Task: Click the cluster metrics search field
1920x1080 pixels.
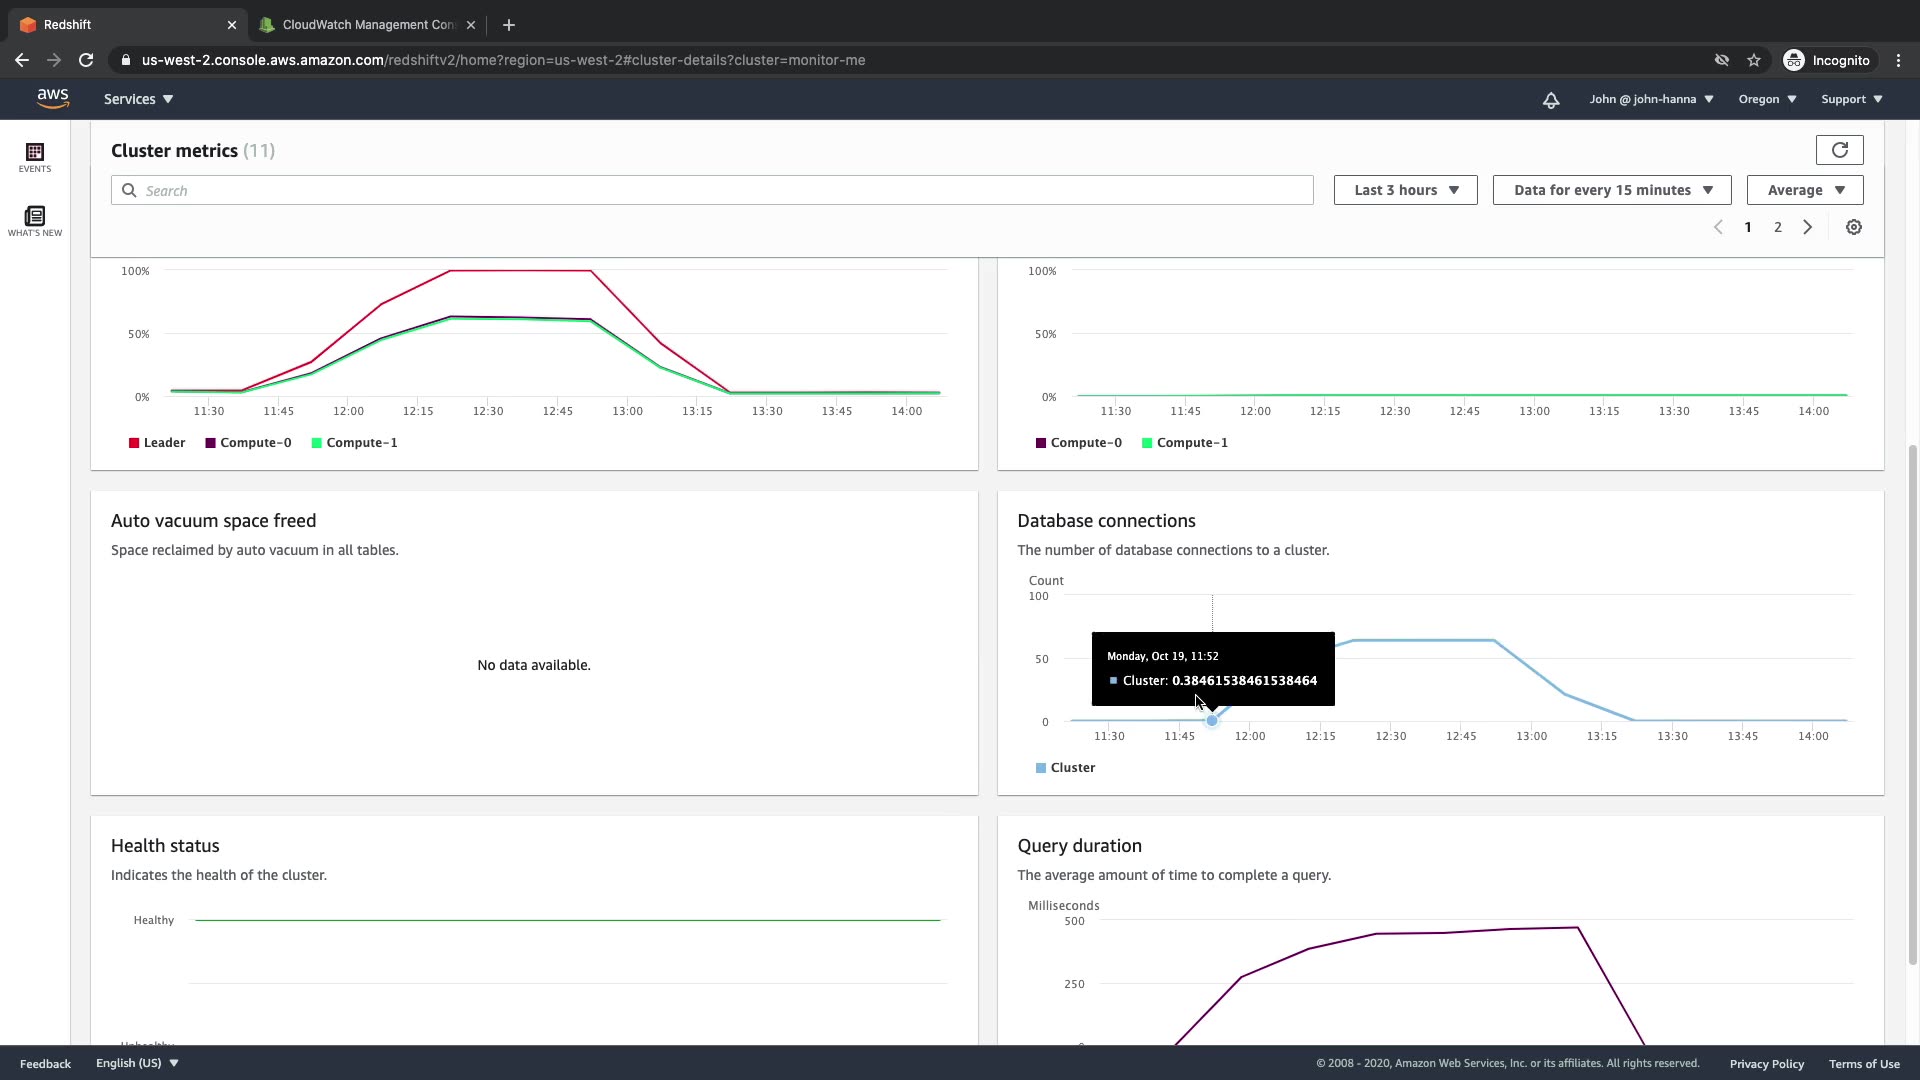Action: (712, 190)
